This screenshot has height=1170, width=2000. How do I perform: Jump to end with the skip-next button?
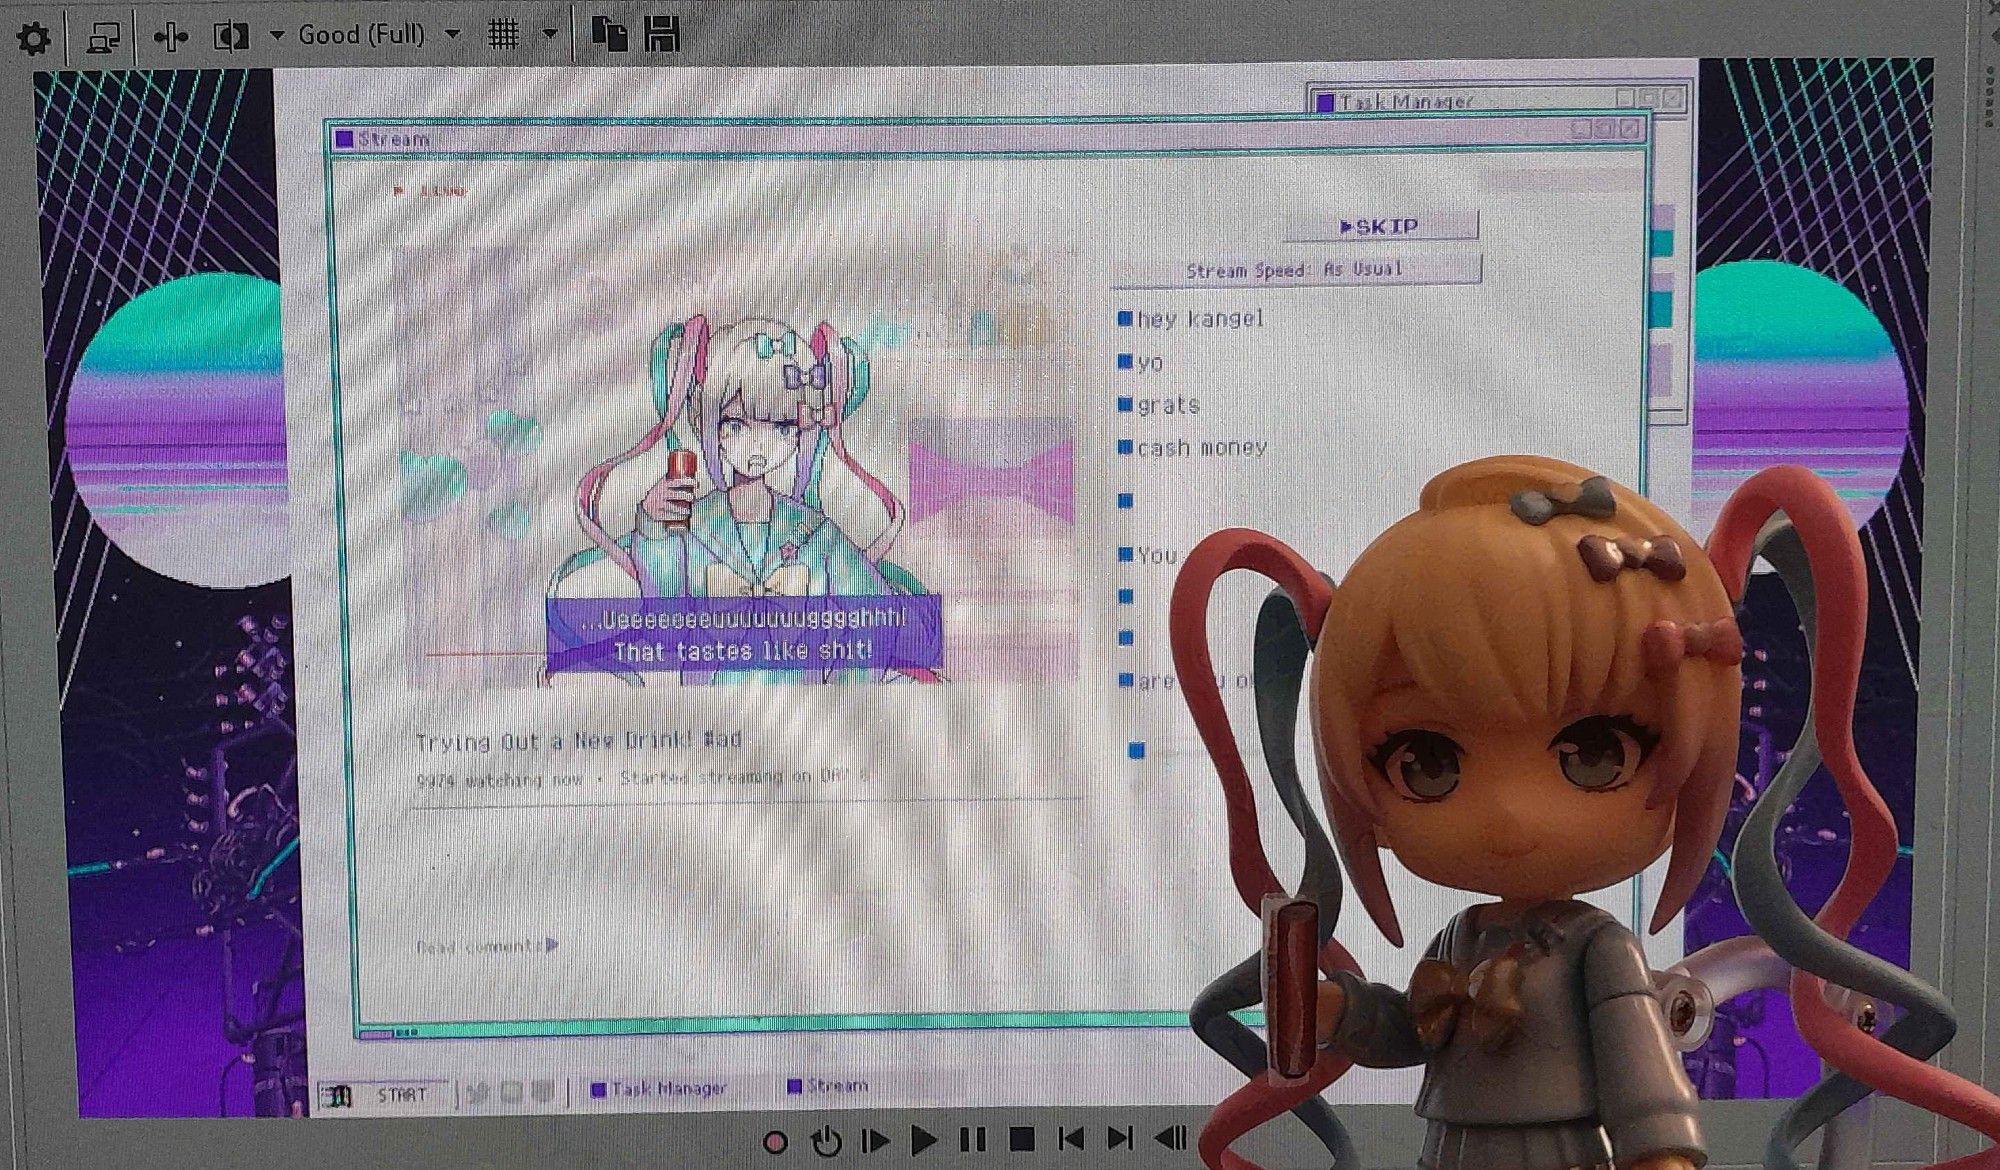coord(1120,1138)
